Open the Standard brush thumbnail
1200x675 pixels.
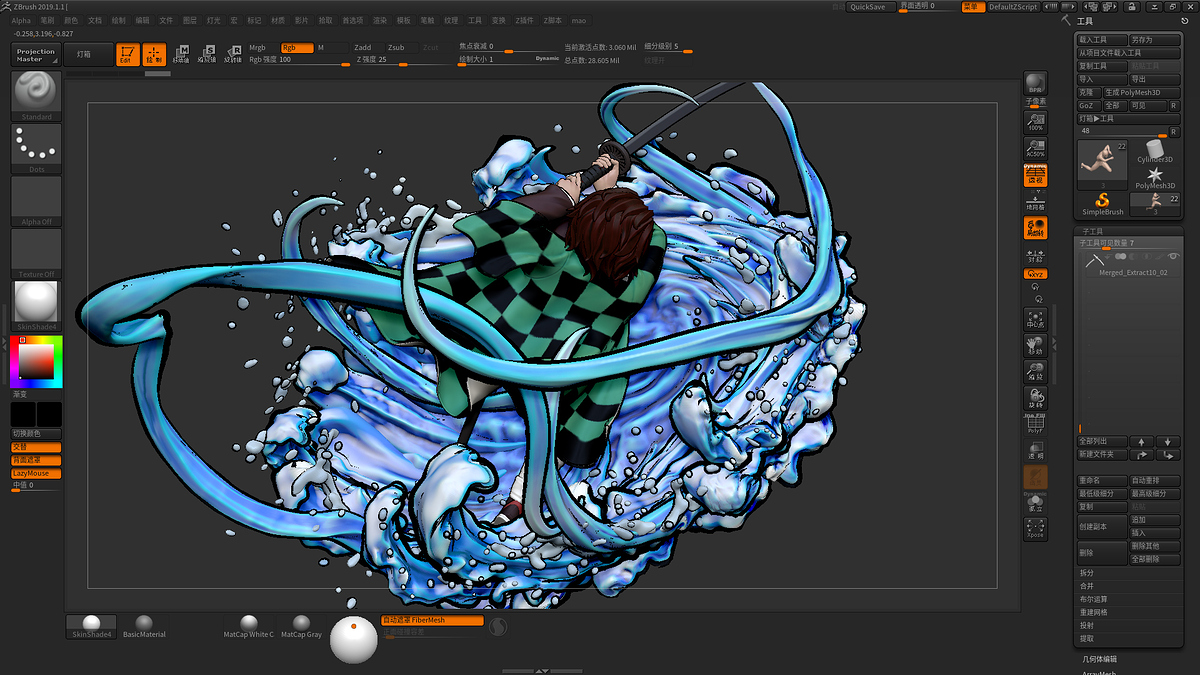36,96
